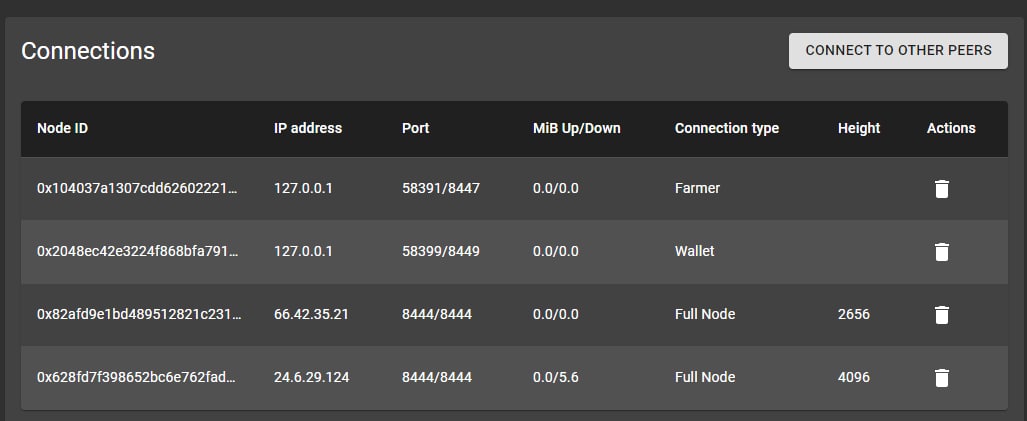The height and width of the screenshot is (421, 1027).
Task: Select node ID 0x82afd9e1bd489512821c231…
Action: point(139,314)
